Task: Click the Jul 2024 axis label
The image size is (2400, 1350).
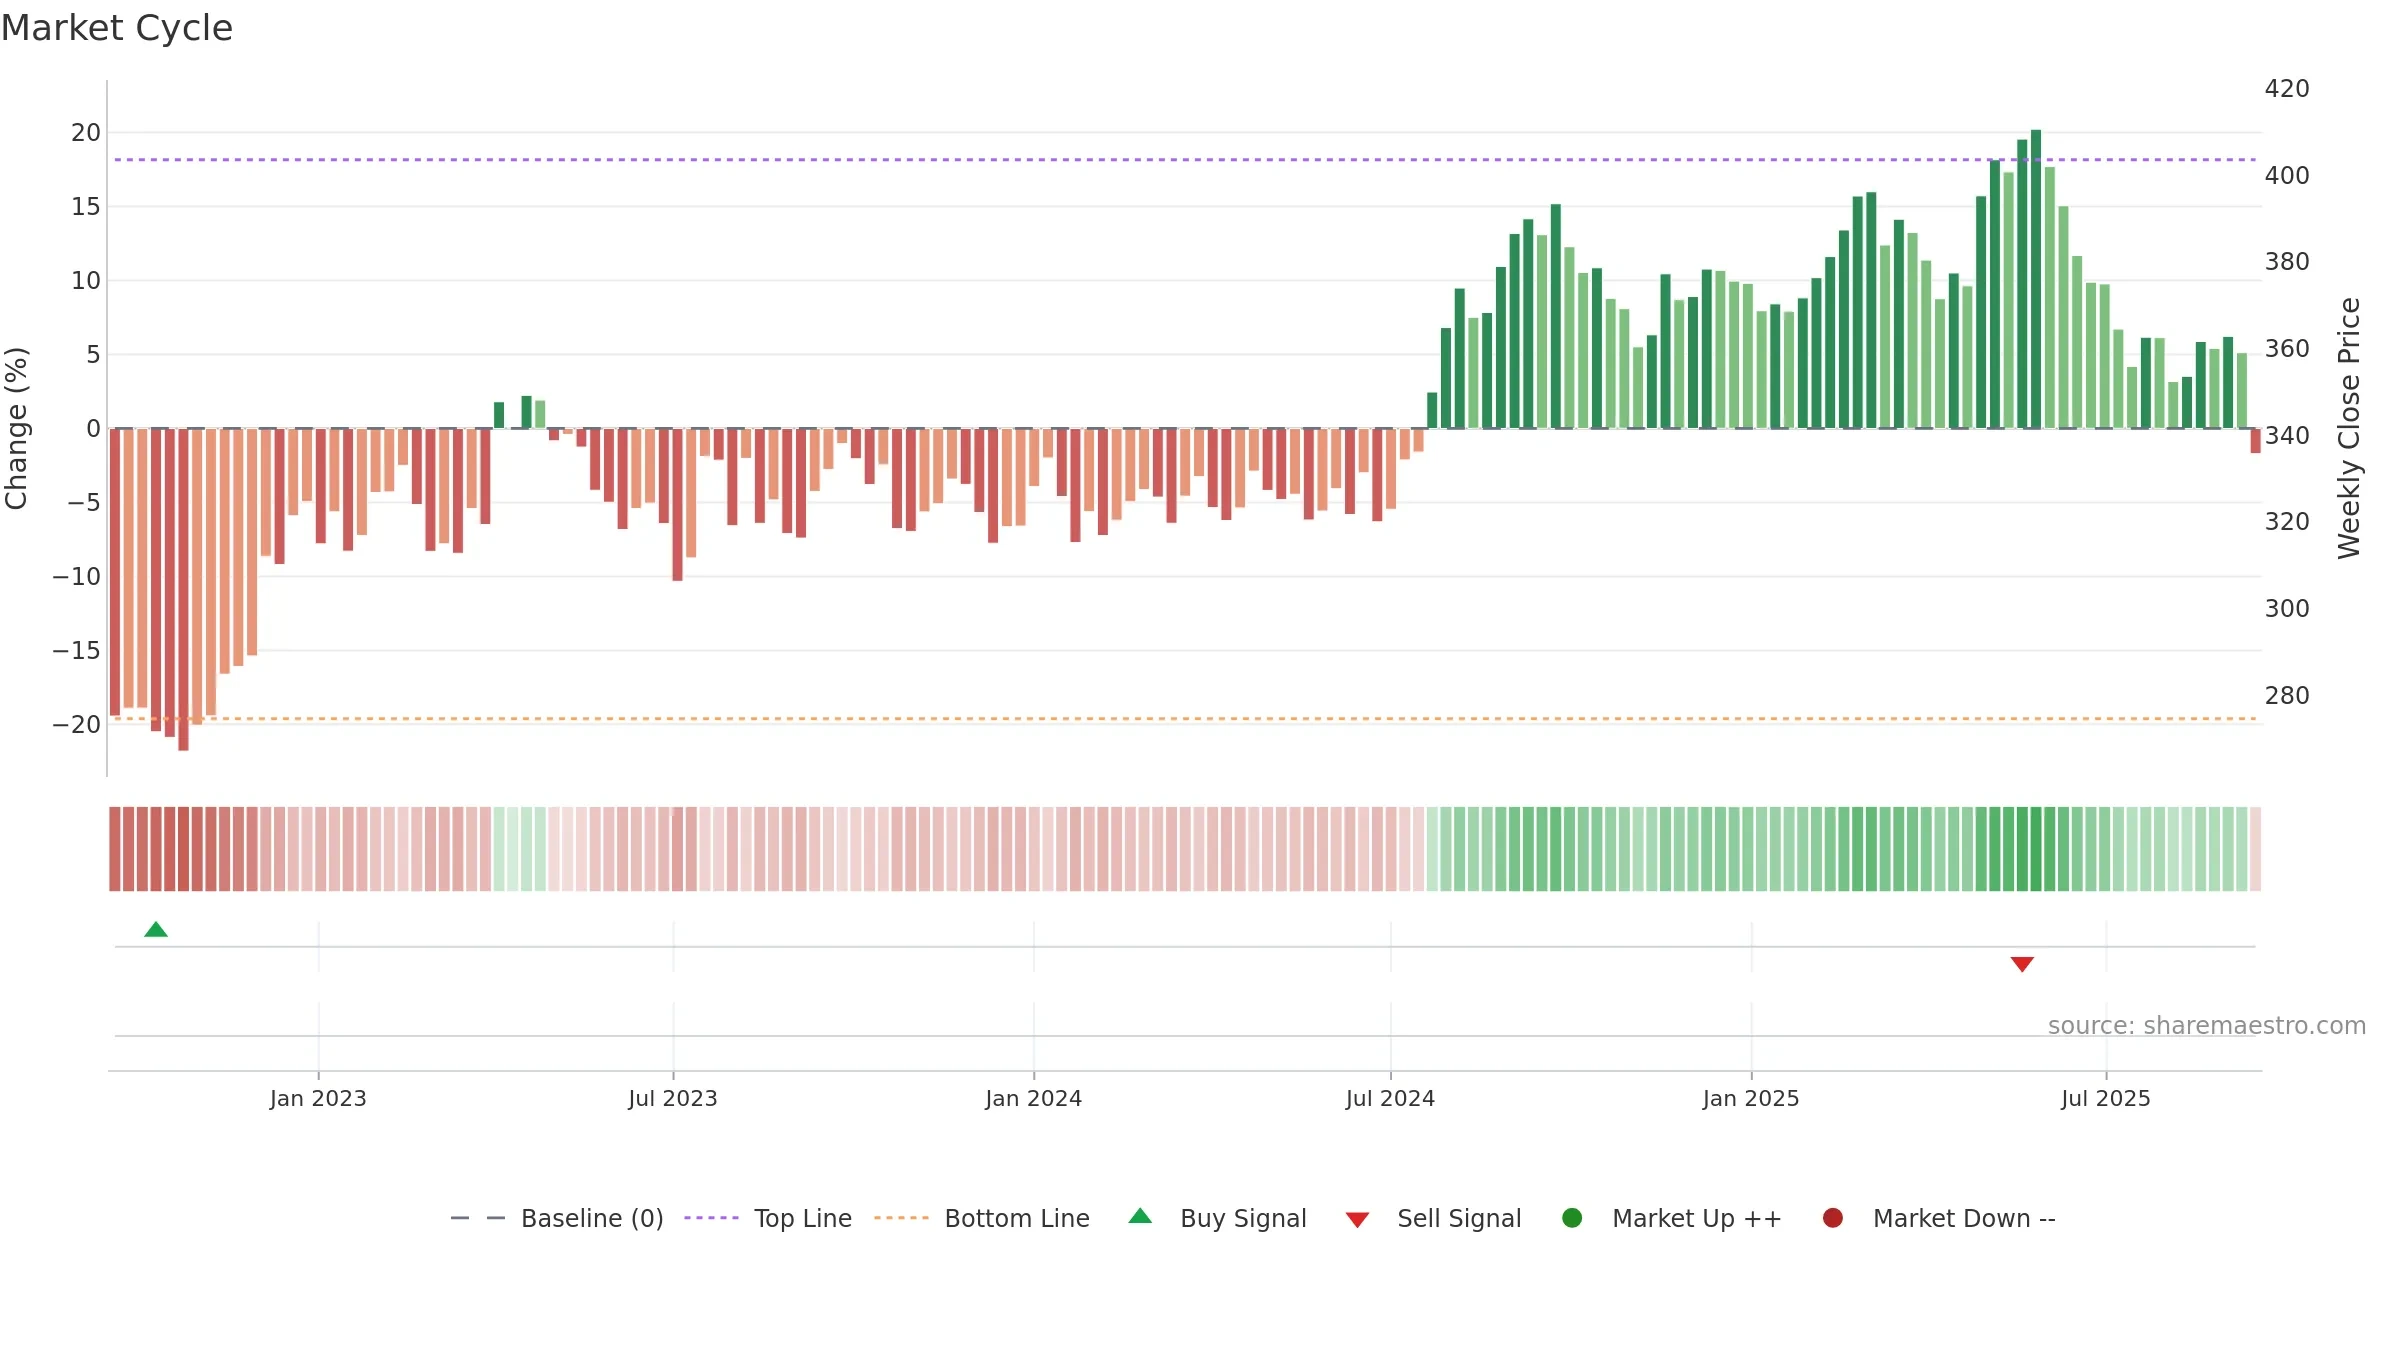Action: click(1390, 1098)
